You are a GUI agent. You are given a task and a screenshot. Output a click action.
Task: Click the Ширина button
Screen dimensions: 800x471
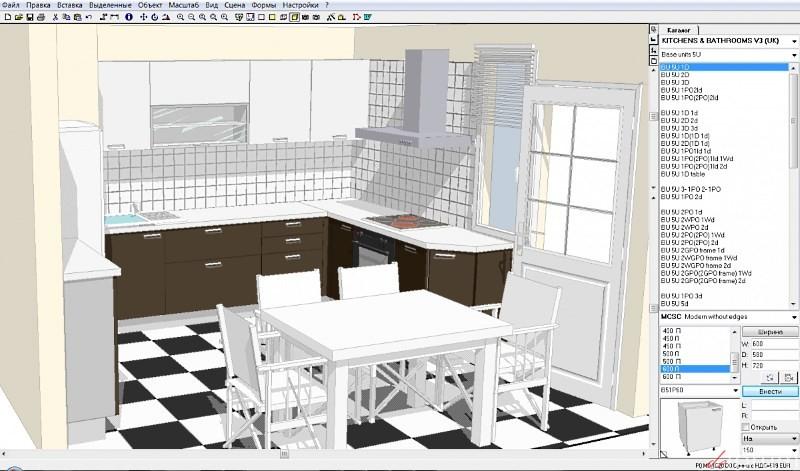click(x=769, y=330)
